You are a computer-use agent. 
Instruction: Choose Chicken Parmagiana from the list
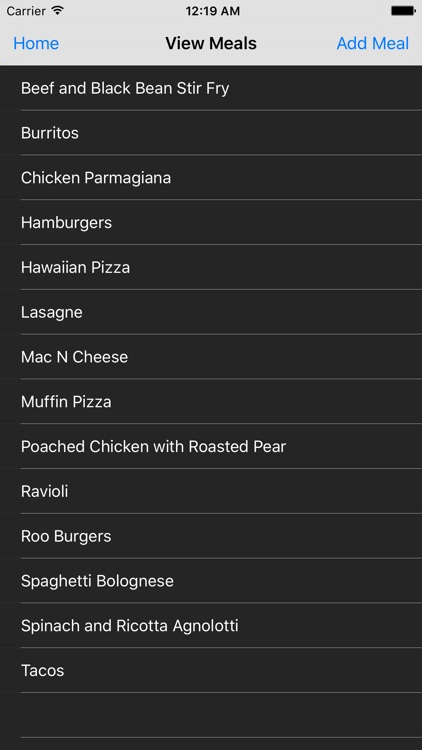211,177
